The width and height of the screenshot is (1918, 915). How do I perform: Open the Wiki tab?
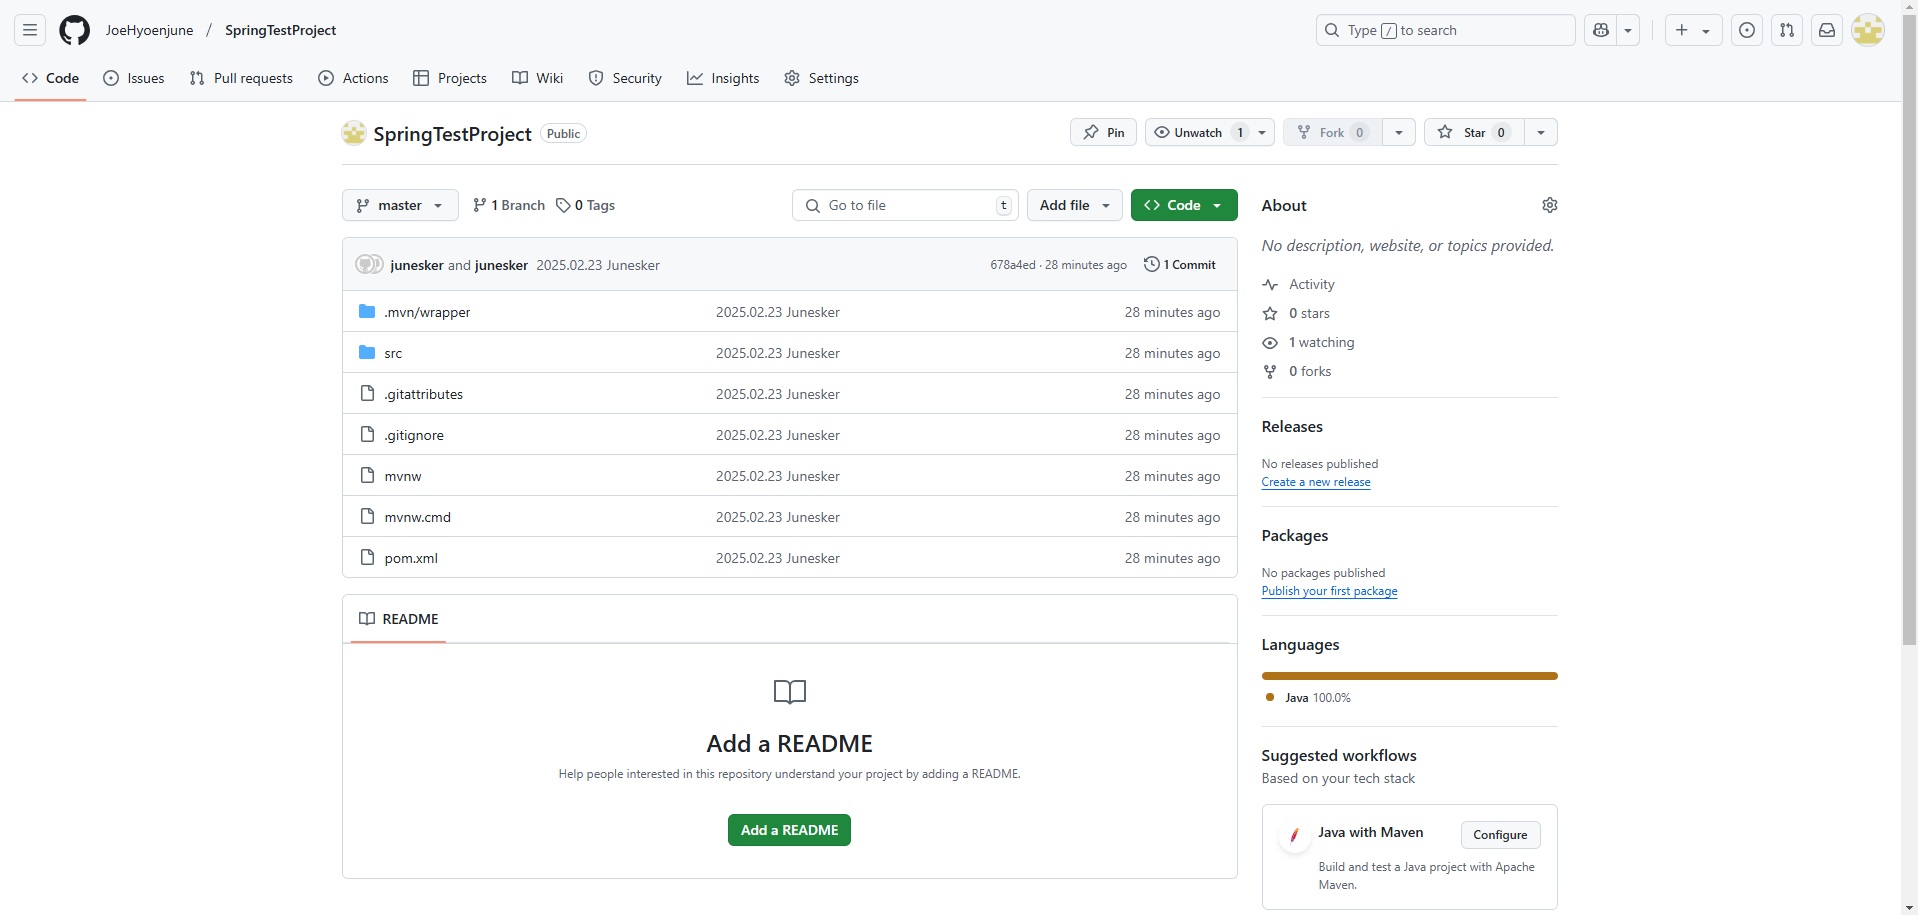point(538,78)
